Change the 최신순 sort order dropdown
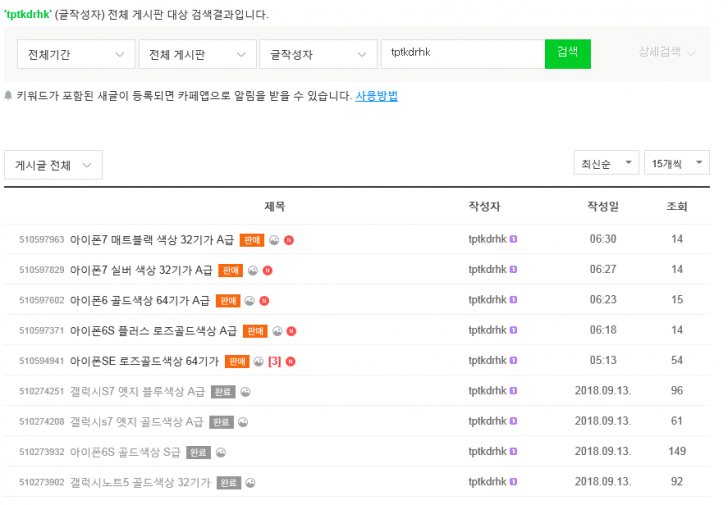 pyautogui.click(x=604, y=163)
